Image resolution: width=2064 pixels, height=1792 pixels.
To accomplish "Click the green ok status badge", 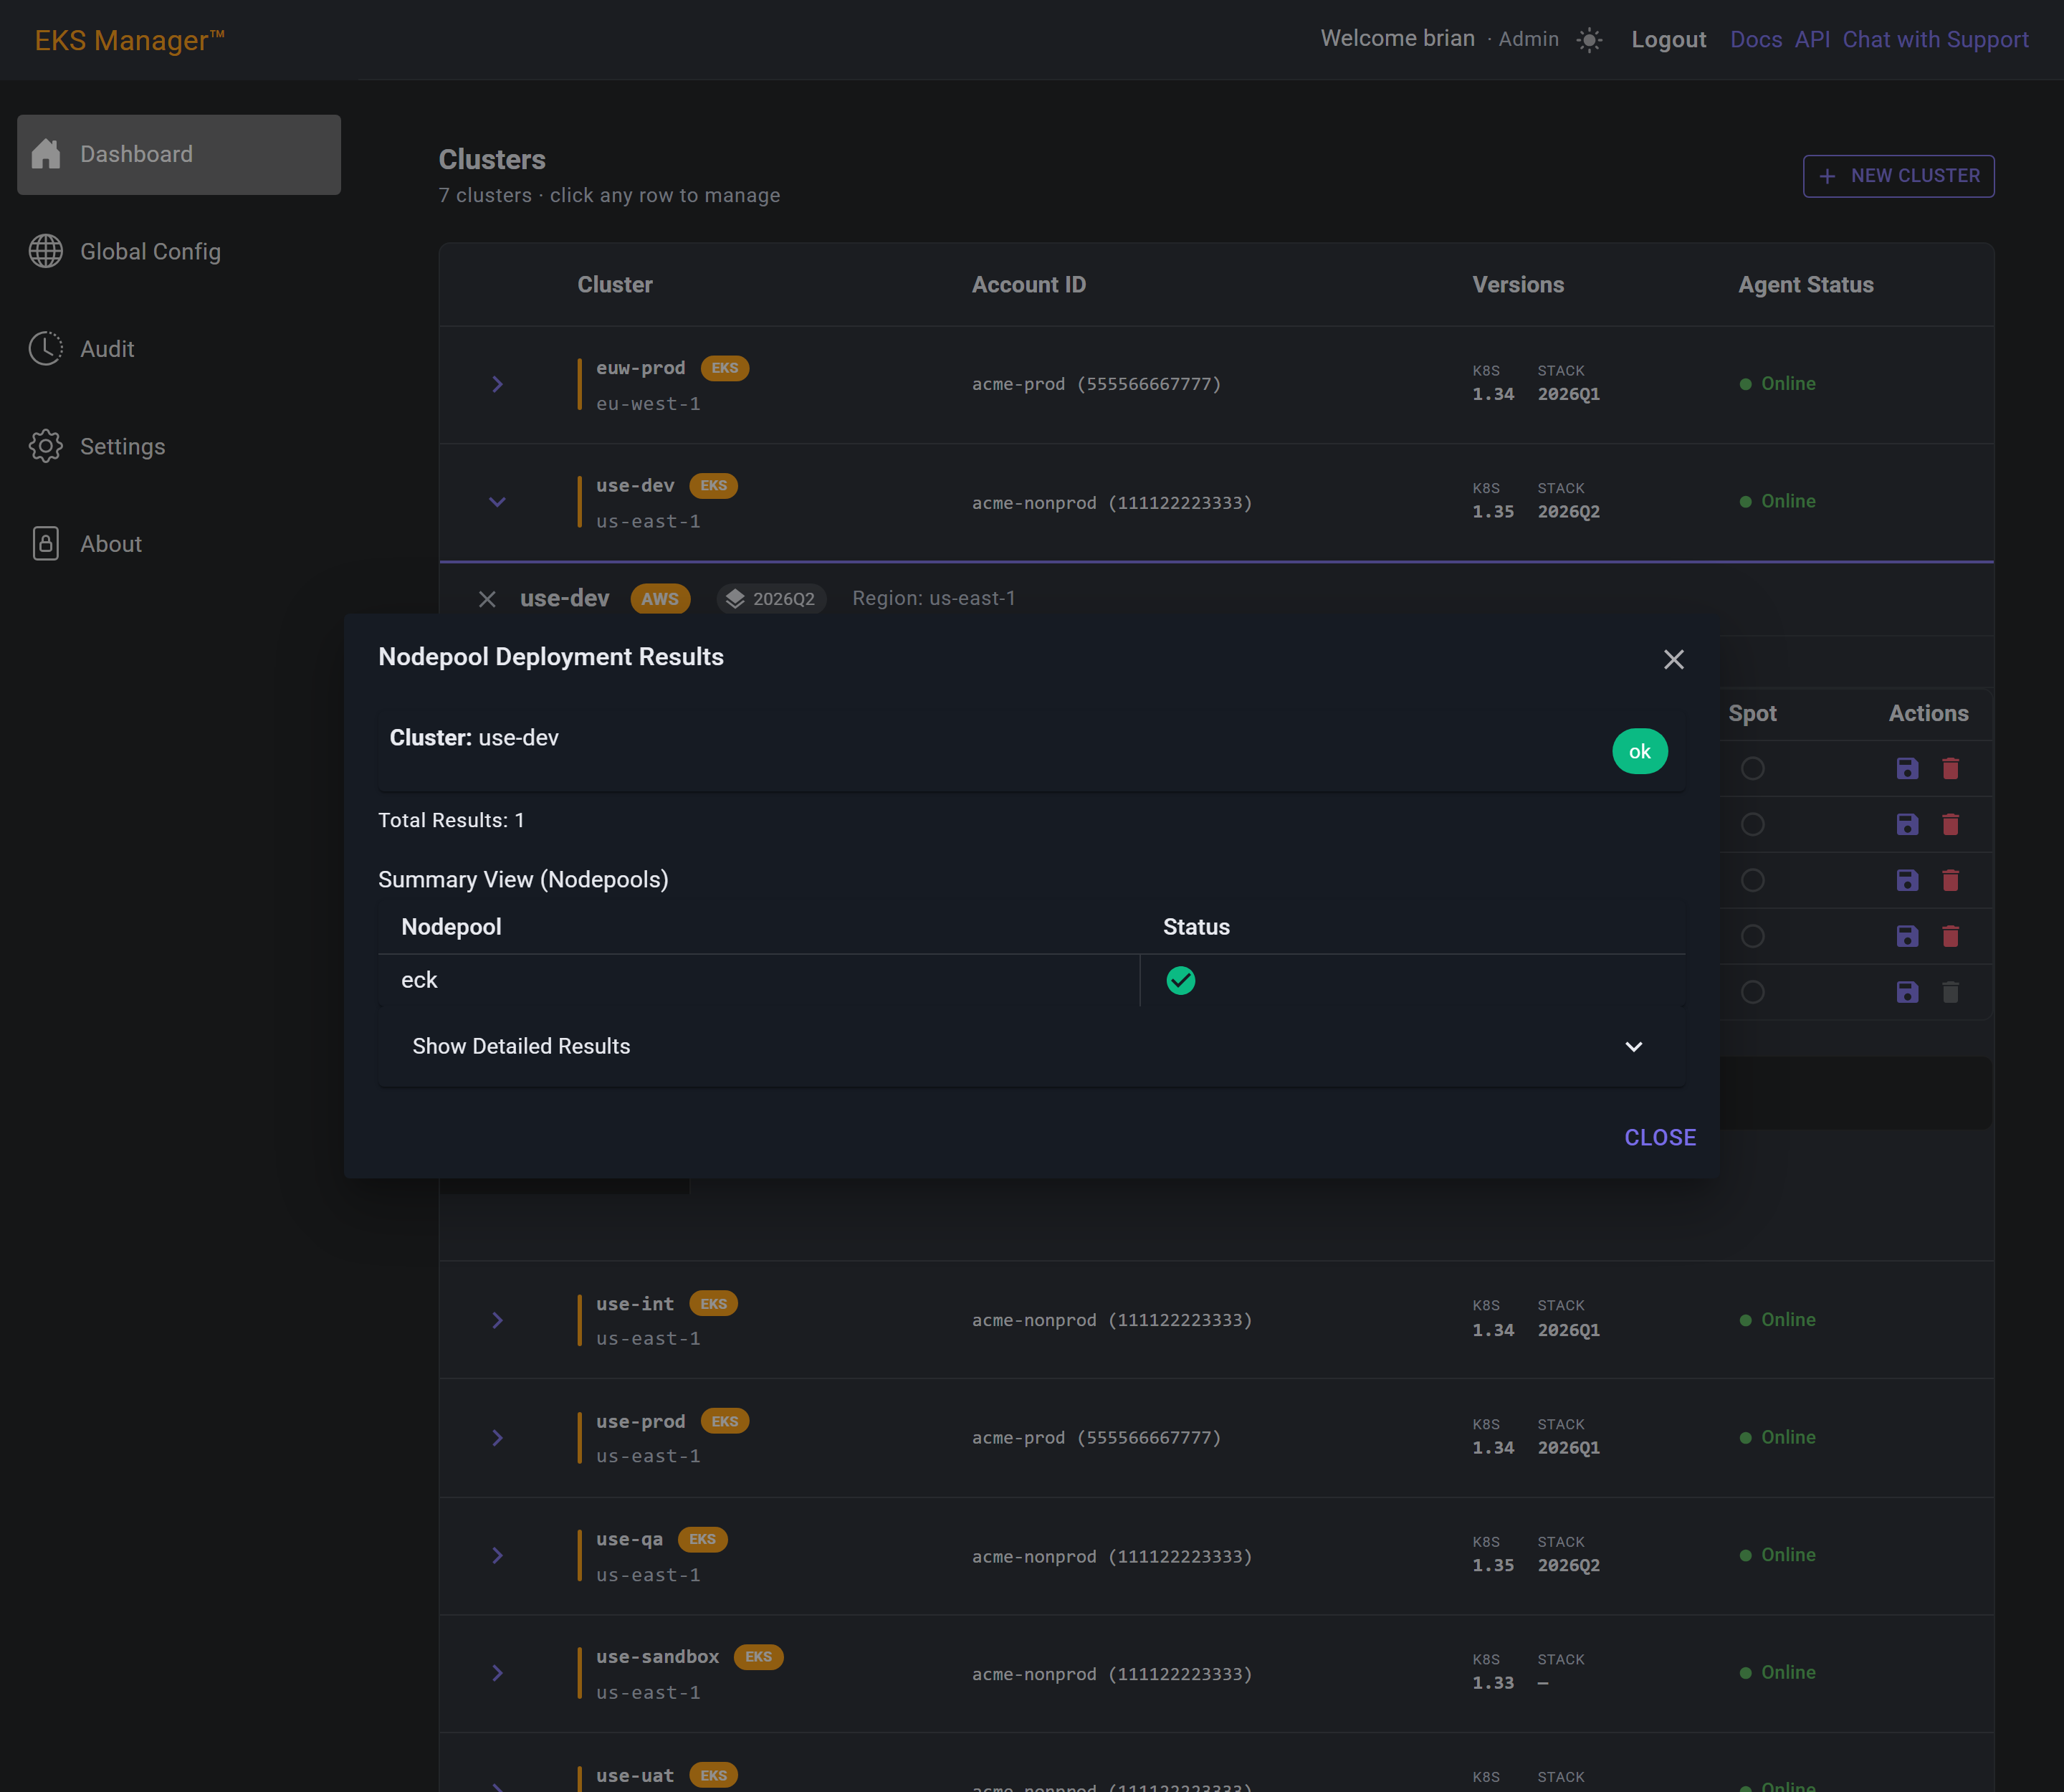I will click(x=1639, y=751).
